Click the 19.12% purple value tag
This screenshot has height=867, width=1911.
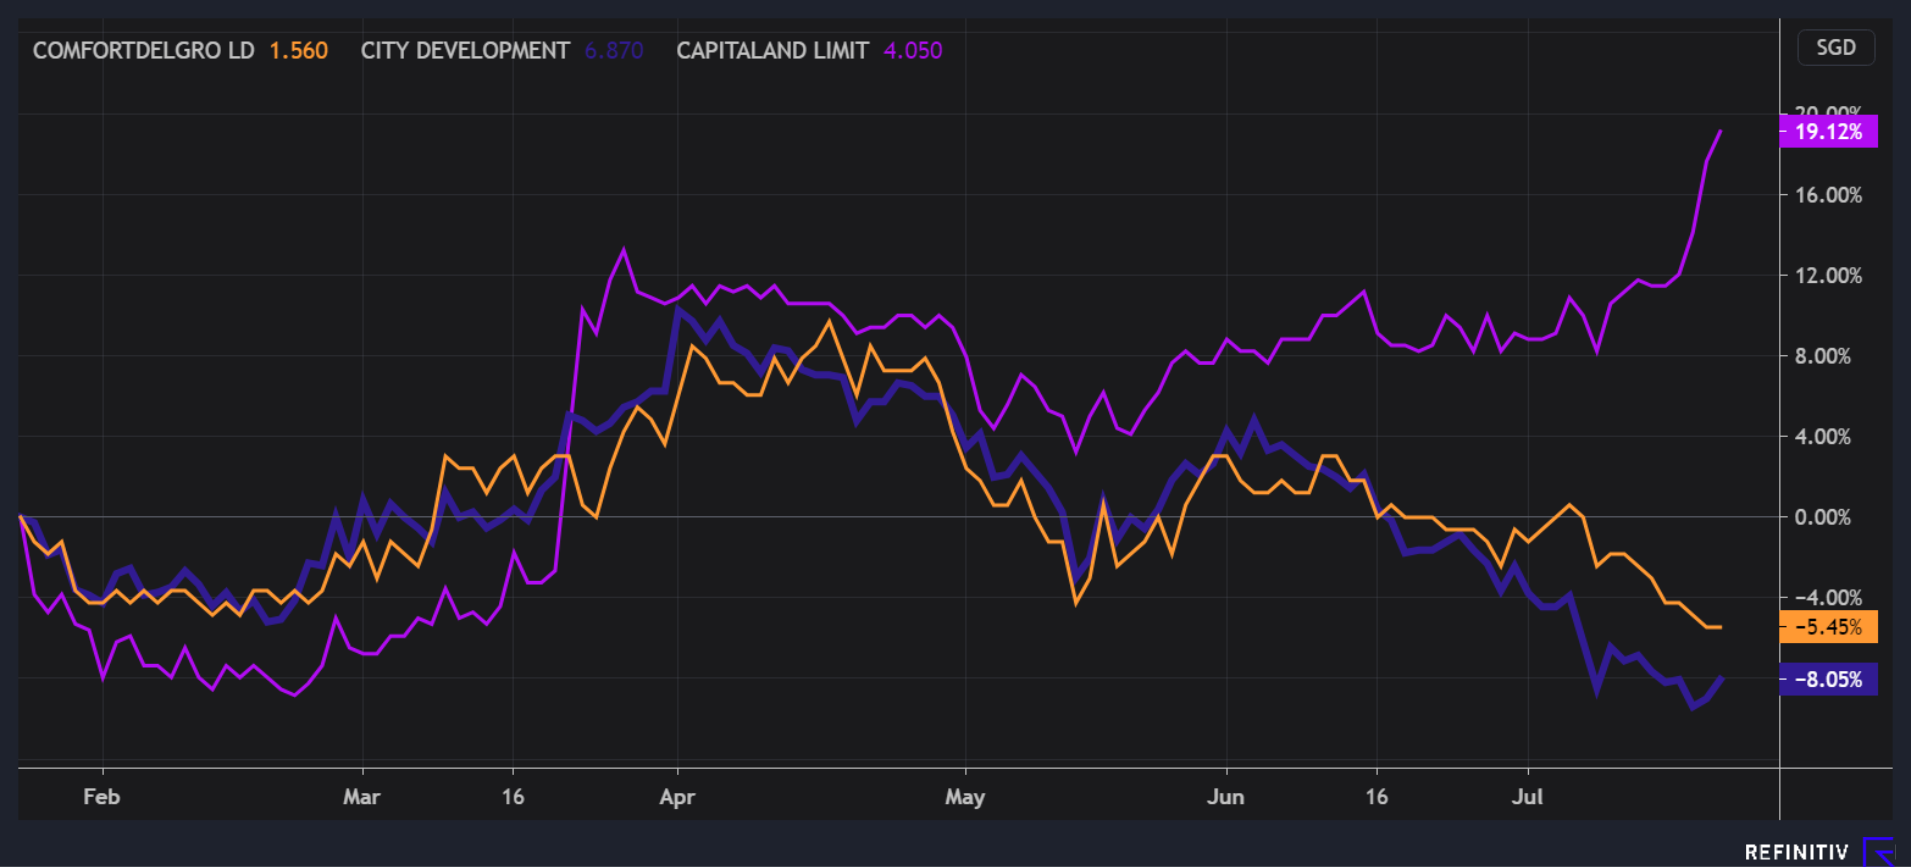(x=1828, y=131)
